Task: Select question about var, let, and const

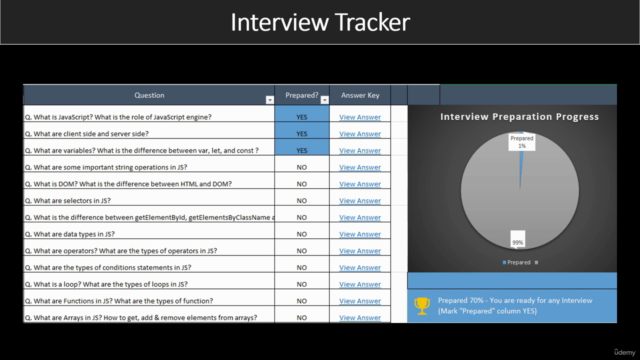Action: (x=149, y=147)
